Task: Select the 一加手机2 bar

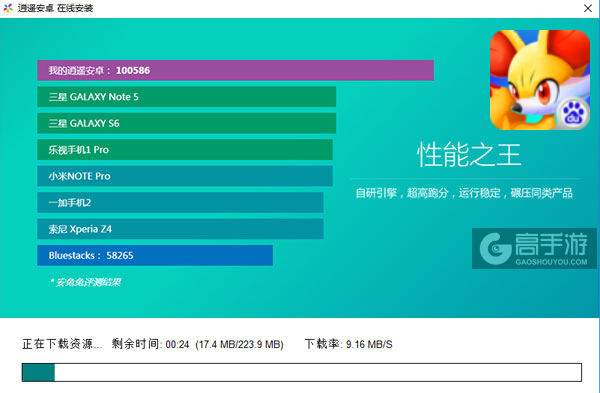Action: (x=180, y=202)
